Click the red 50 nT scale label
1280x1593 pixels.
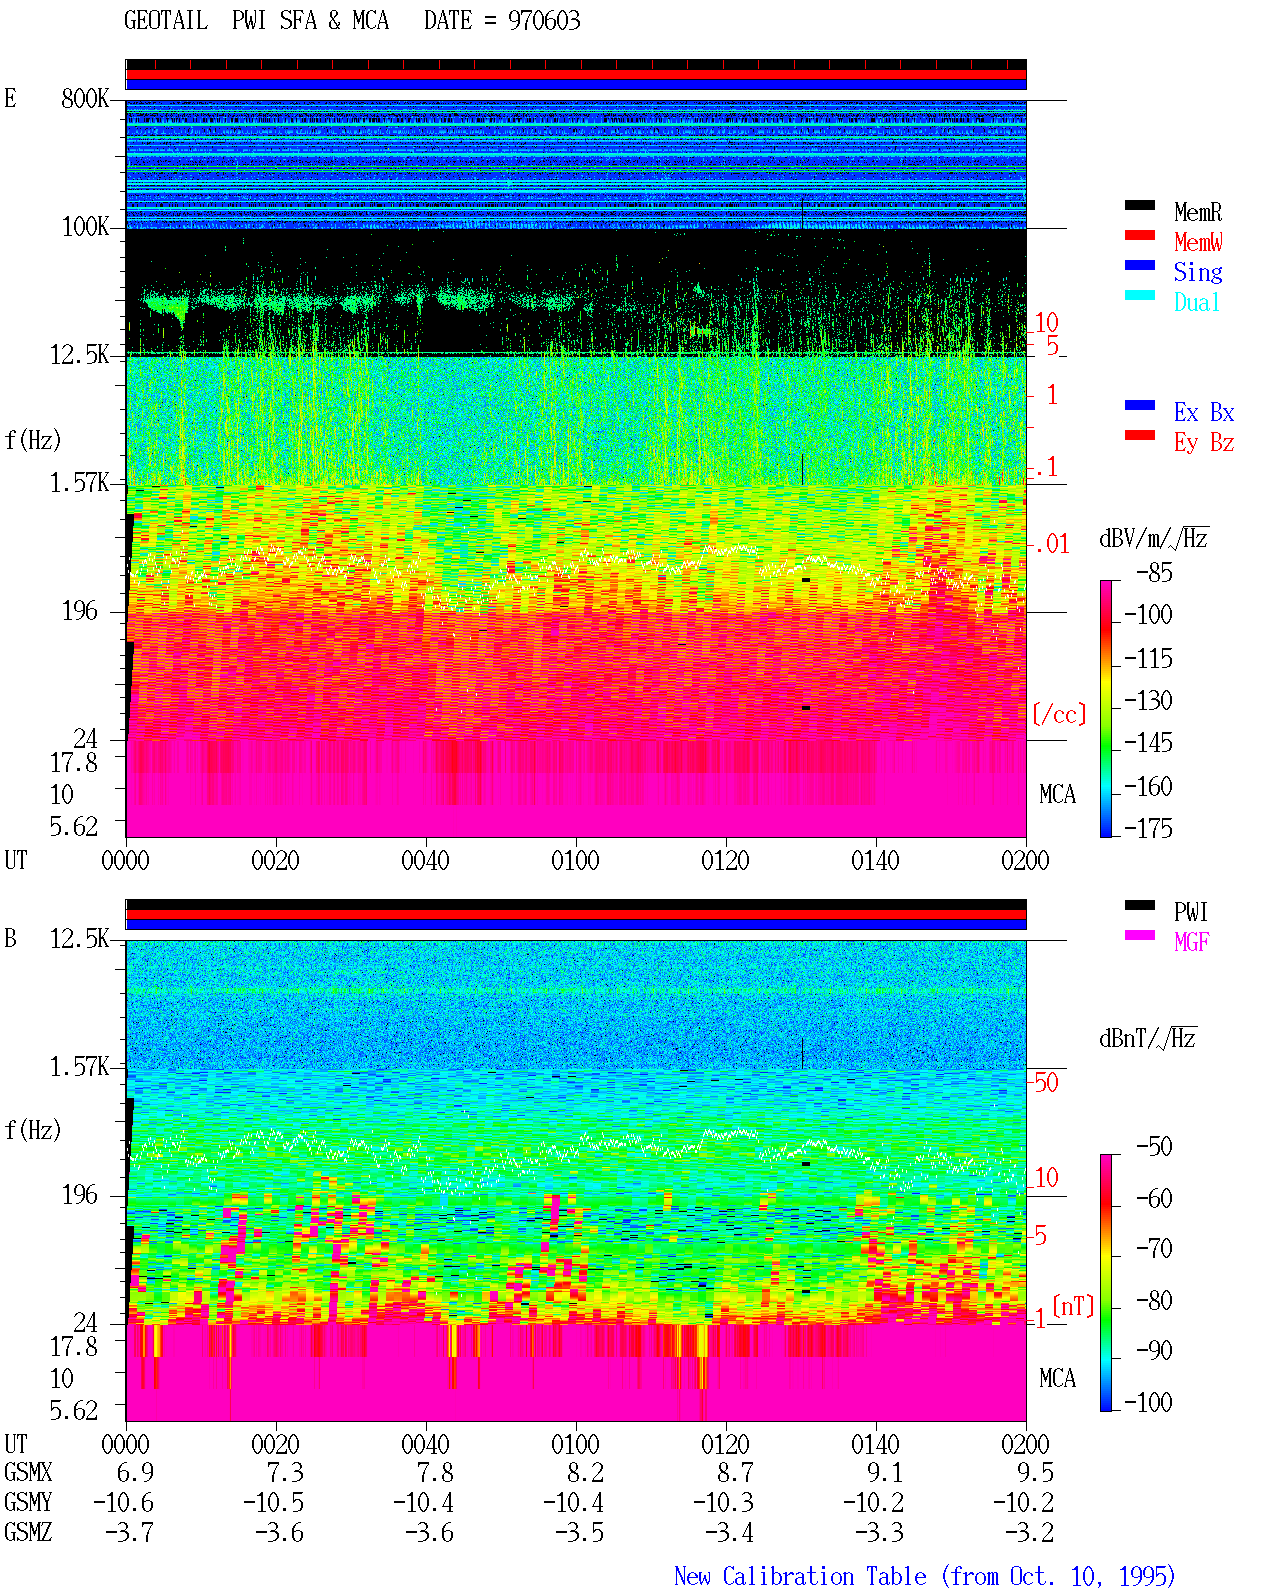(1046, 1082)
